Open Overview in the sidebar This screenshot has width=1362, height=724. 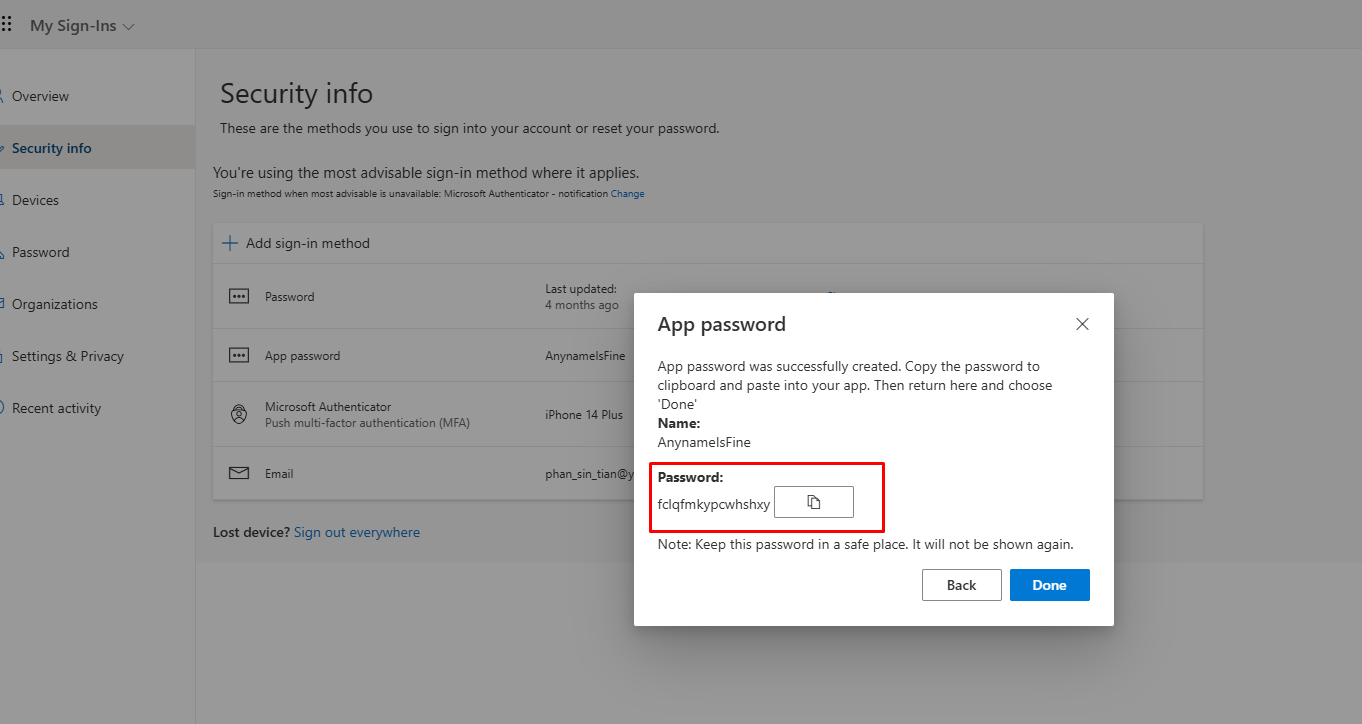pyautogui.click(x=40, y=96)
